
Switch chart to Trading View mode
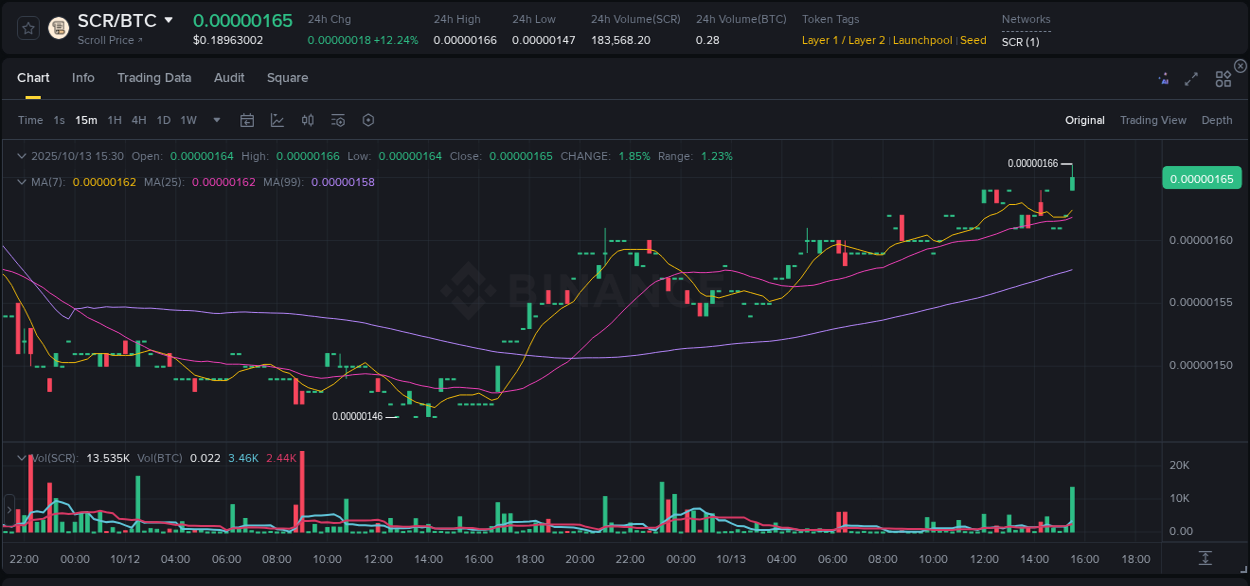pyautogui.click(x=1153, y=120)
